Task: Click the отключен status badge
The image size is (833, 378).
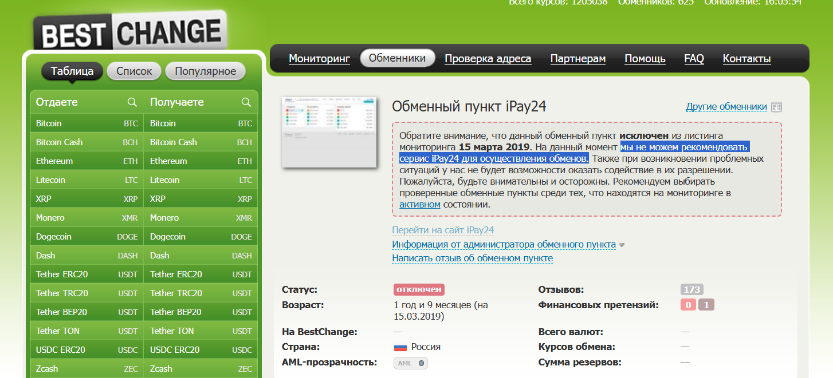Action: pos(419,290)
